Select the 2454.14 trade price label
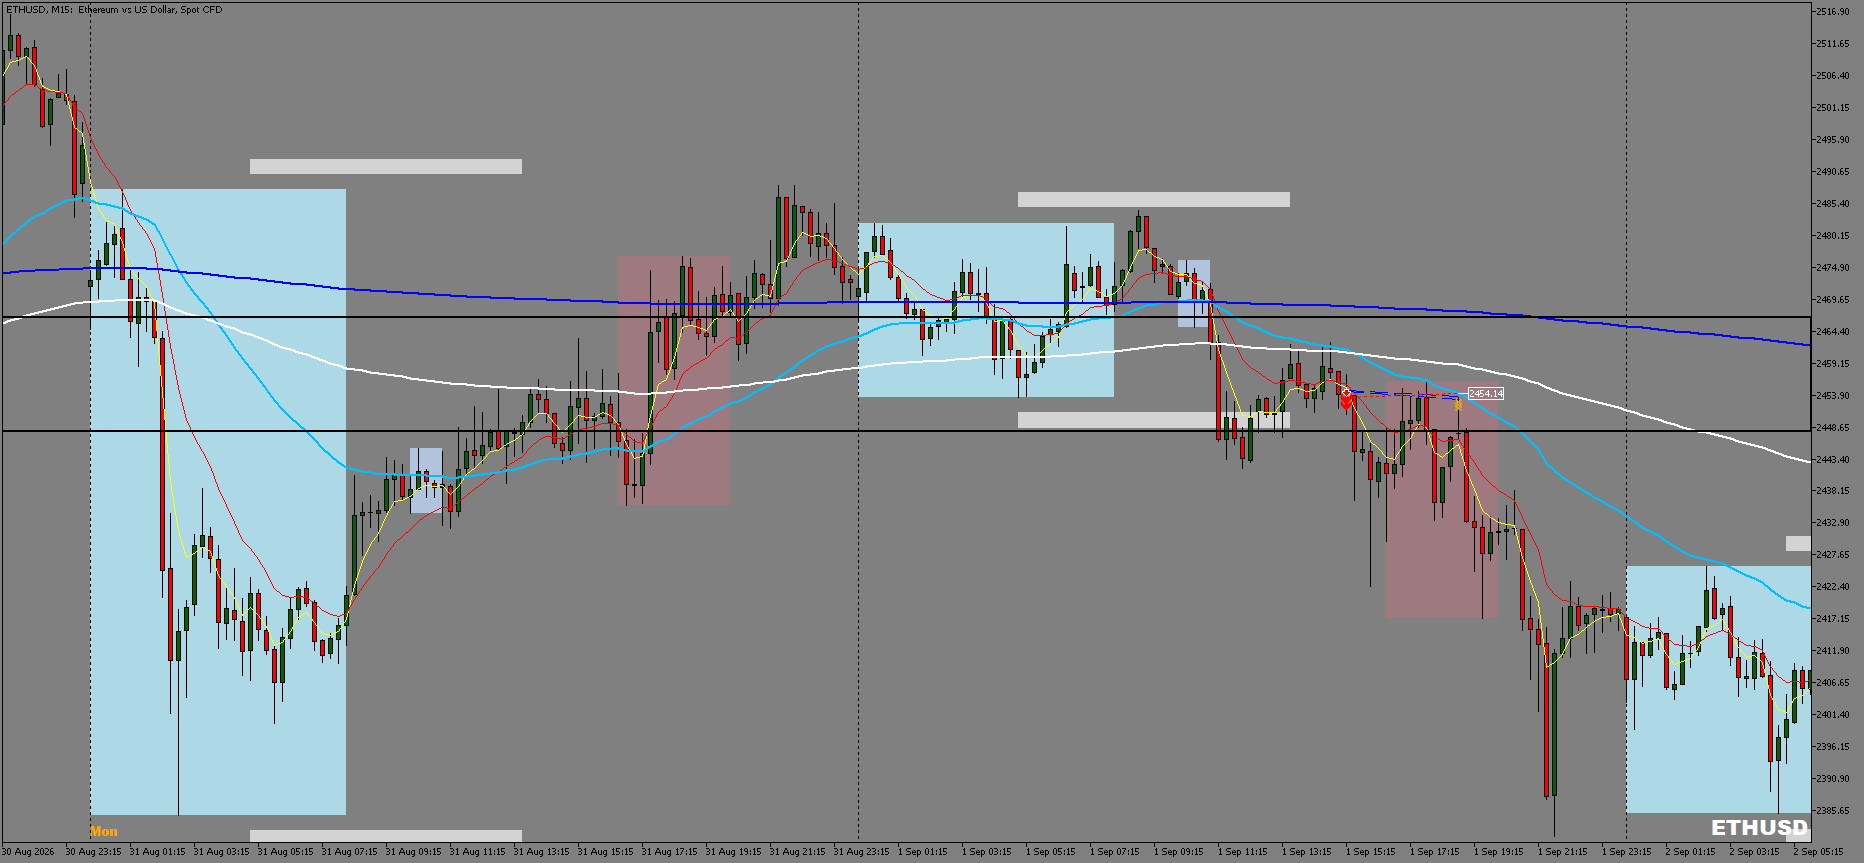 (1486, 394)
